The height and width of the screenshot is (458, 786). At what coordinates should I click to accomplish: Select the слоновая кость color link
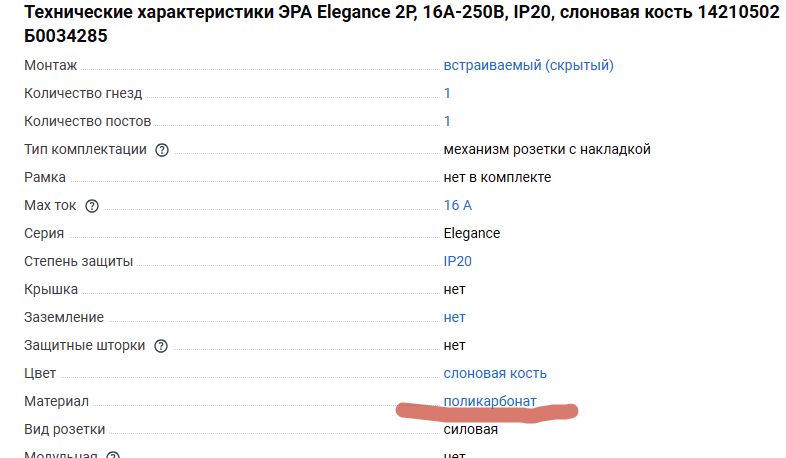point(495,374)
